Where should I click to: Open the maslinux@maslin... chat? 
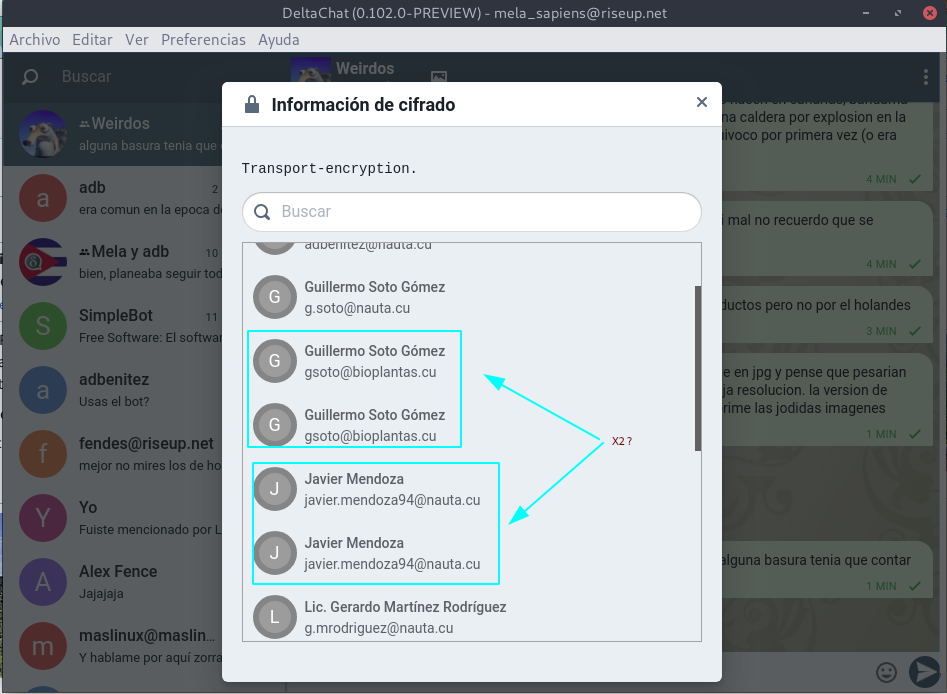(114, 646)
